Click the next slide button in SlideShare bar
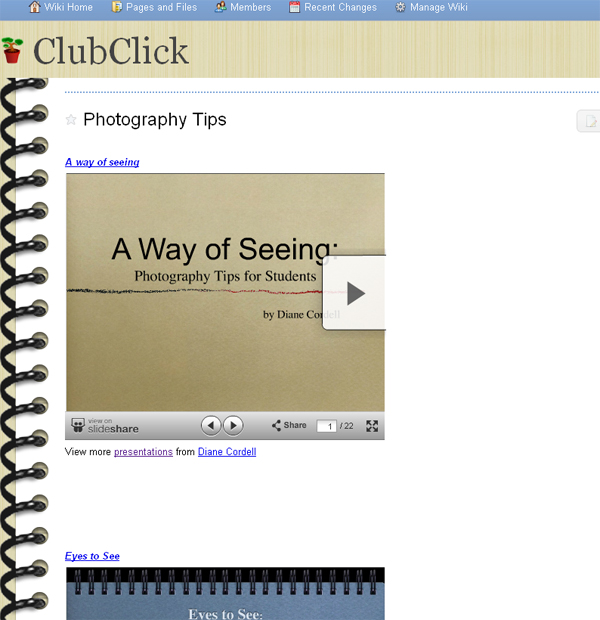Screen dimensions: 600x620 tap(233, 425)
